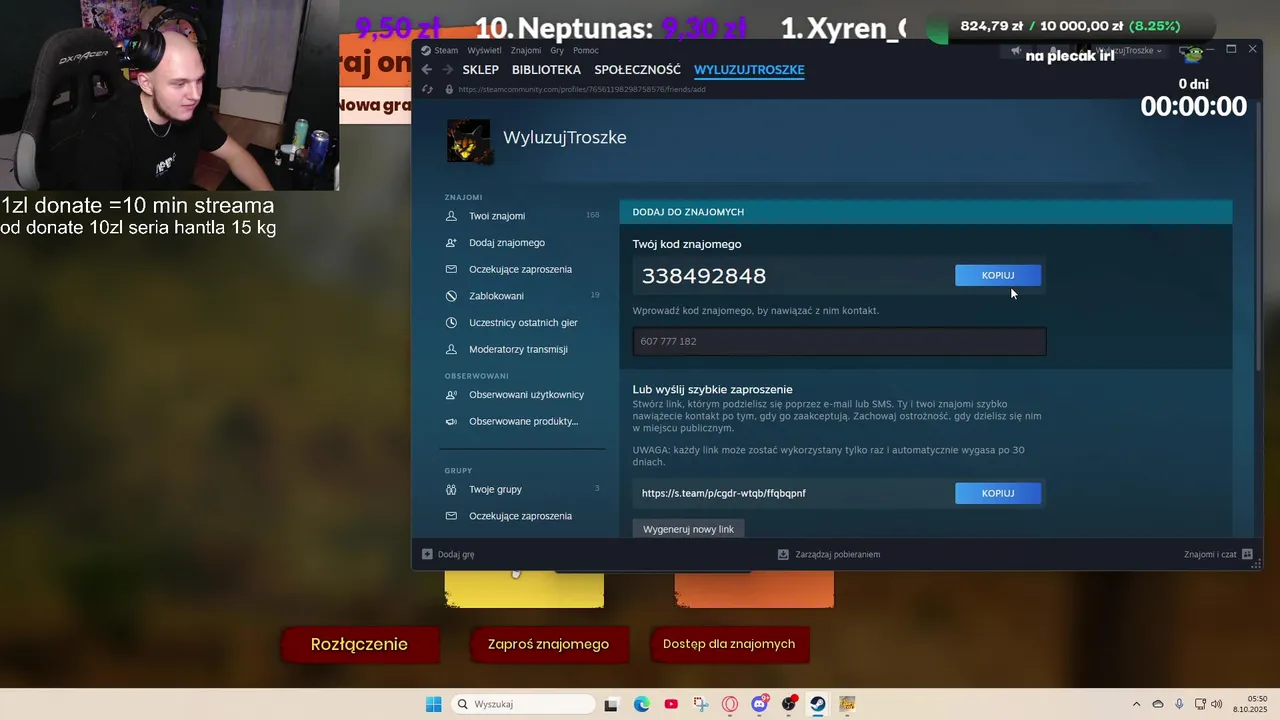Image resolution: width=1280 pixels, height=720 pixels.
Task: Open Task View on the taskbar
Action: (611, 704)
